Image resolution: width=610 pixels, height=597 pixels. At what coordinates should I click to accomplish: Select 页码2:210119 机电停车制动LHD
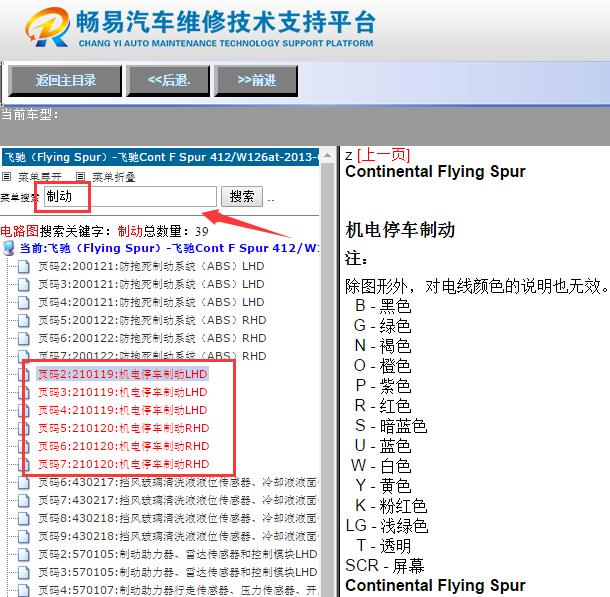(123, 374)
